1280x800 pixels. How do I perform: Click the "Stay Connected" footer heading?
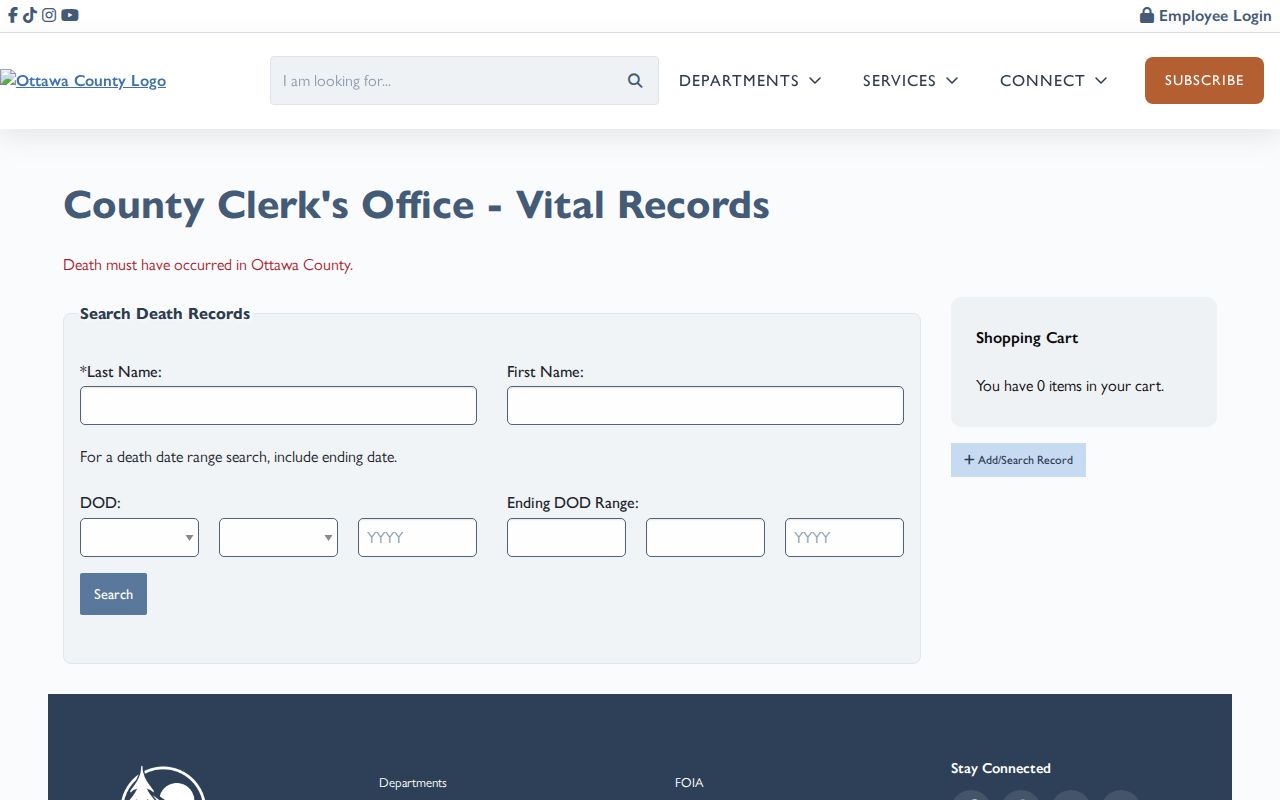coord(1001,768)
